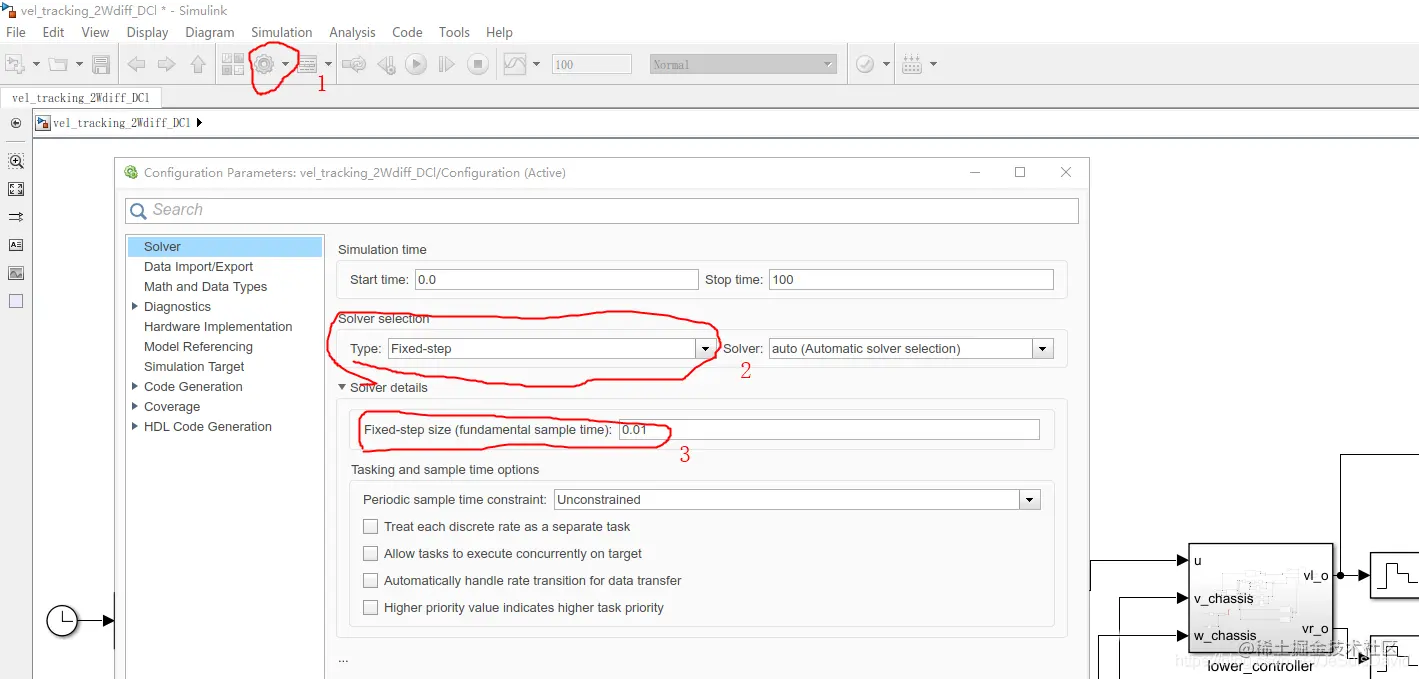Click the Update Diagram toolbar icon
Image resolution: width=1419 pixels, height=679 pixels.
[x=353, y=65]
